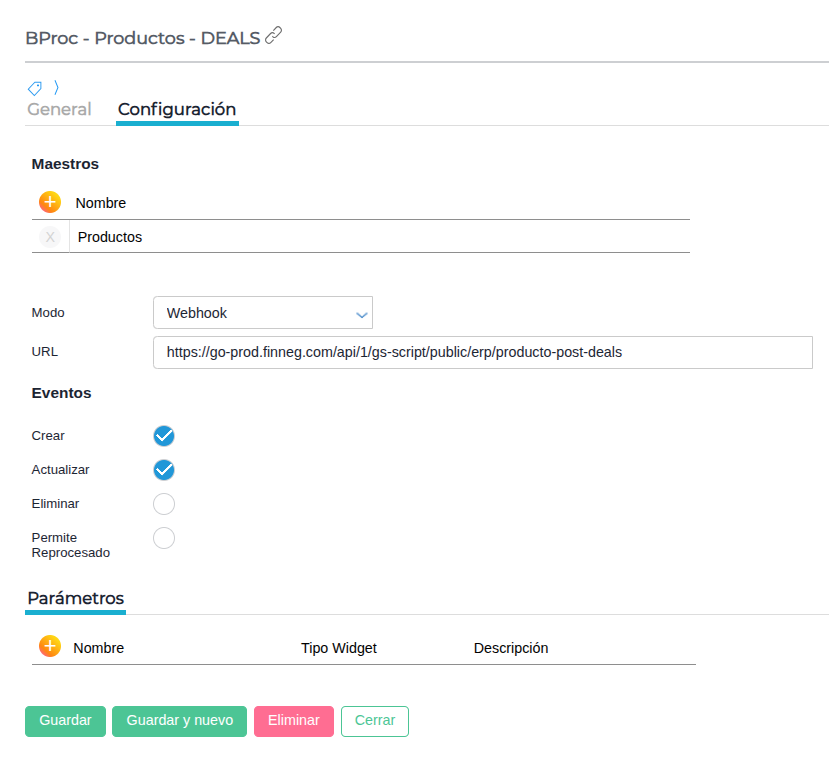Click the Cerrar button
The image size is (829, 759).
pyautogui.click(x=374, y=721)
